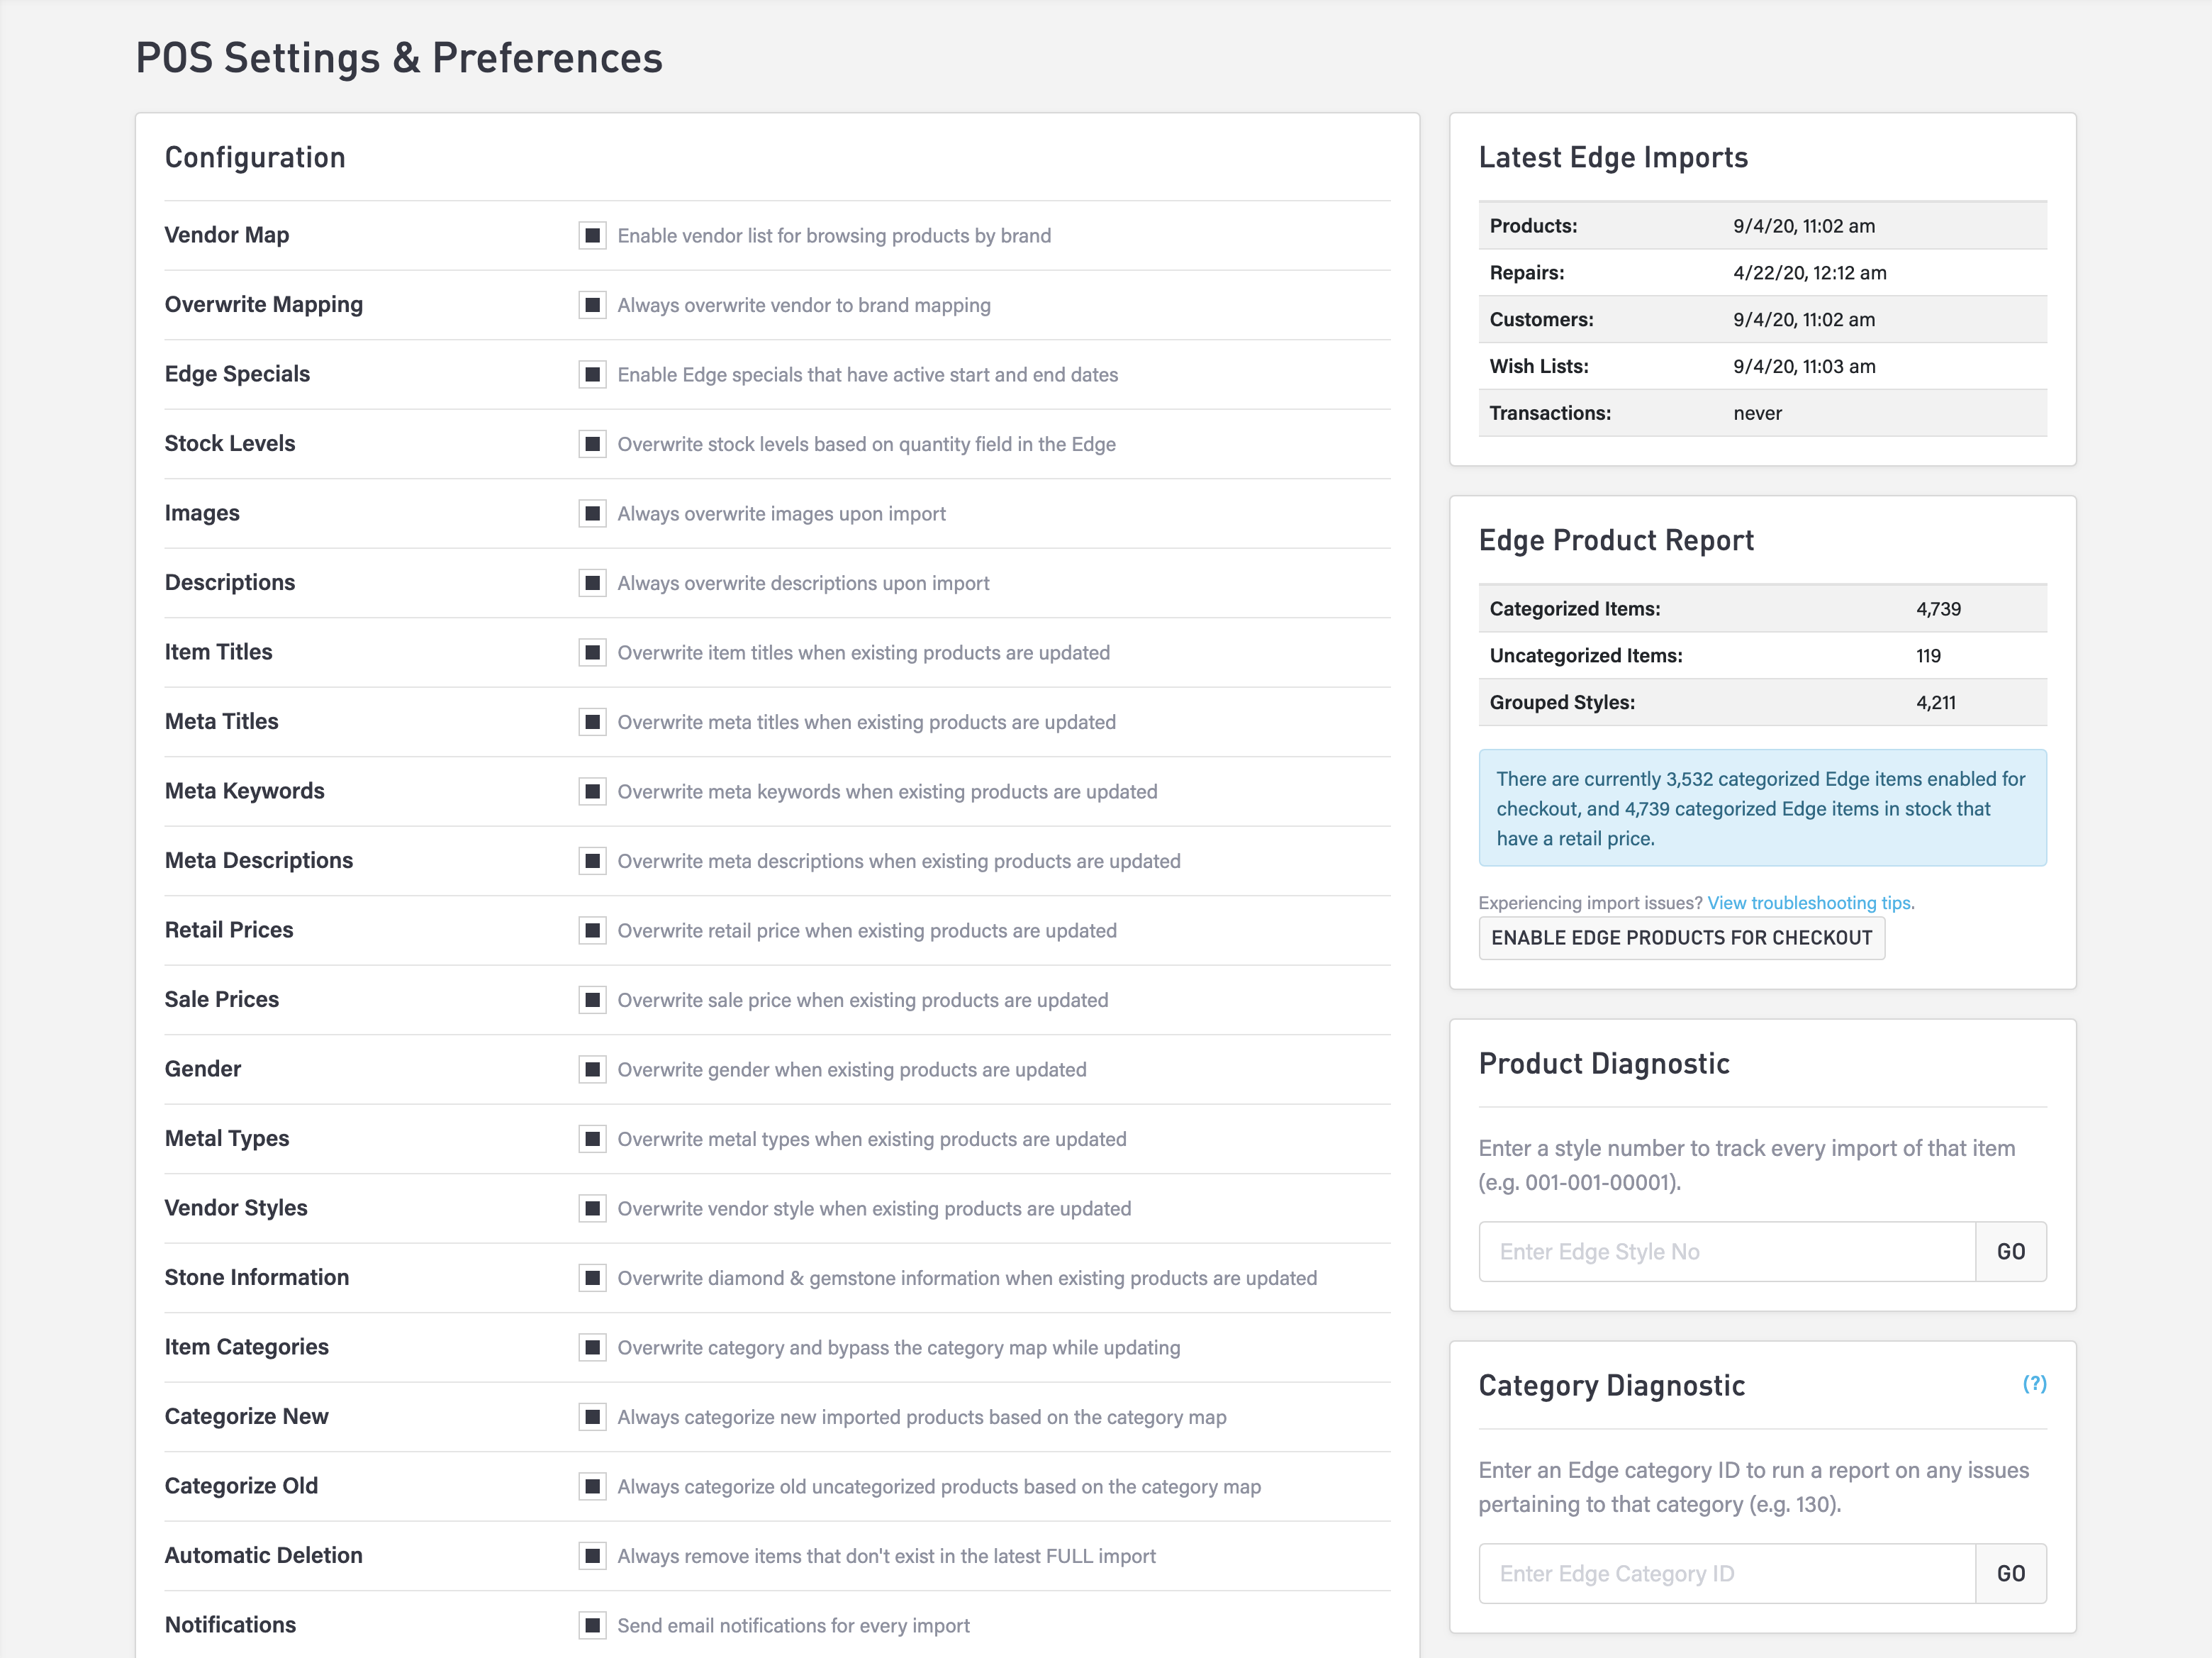Viewport: 2212px width, 1658px height.
Task: Toggle email Notifications checkbox
Action: click(x=592, y=1625)
